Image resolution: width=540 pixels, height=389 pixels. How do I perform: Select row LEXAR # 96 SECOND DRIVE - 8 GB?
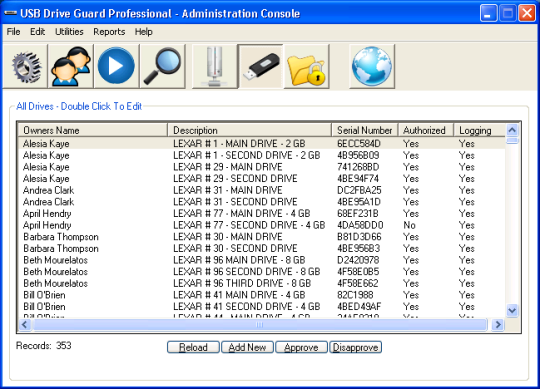coord(261,272)
